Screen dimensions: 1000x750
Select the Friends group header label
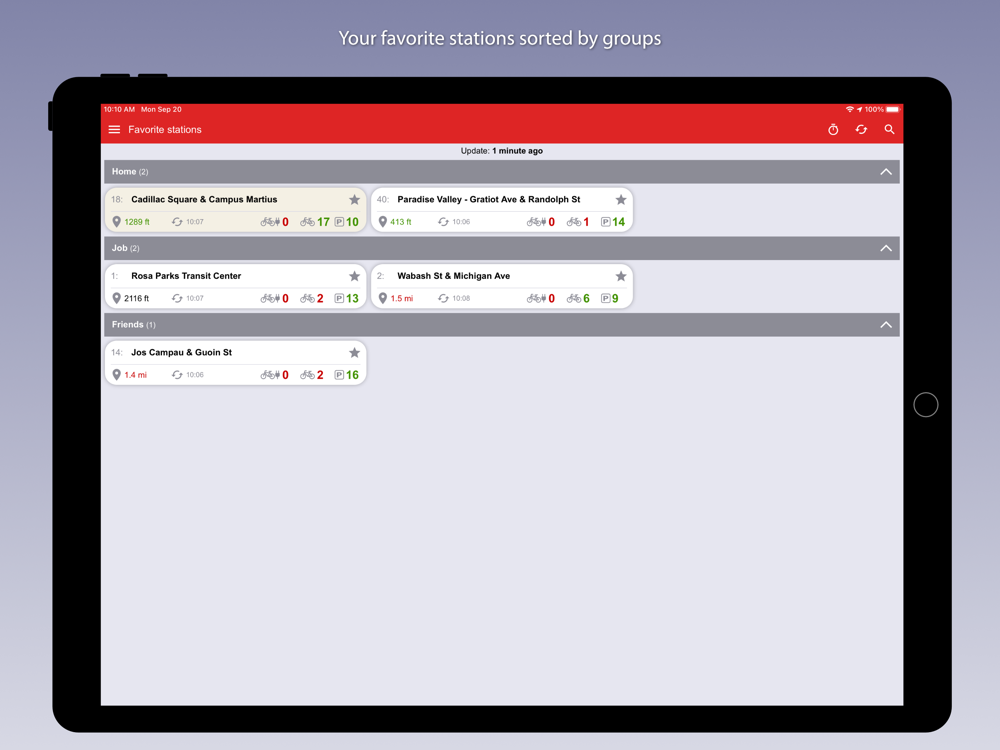[134, 325]
